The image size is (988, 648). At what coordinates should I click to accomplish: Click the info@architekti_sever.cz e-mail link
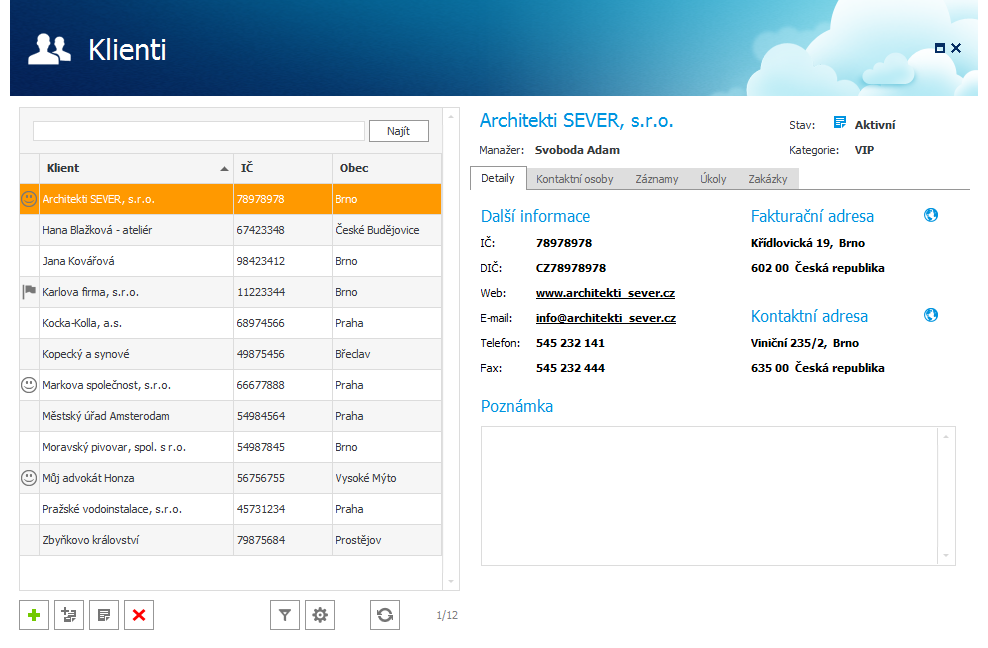605,319
